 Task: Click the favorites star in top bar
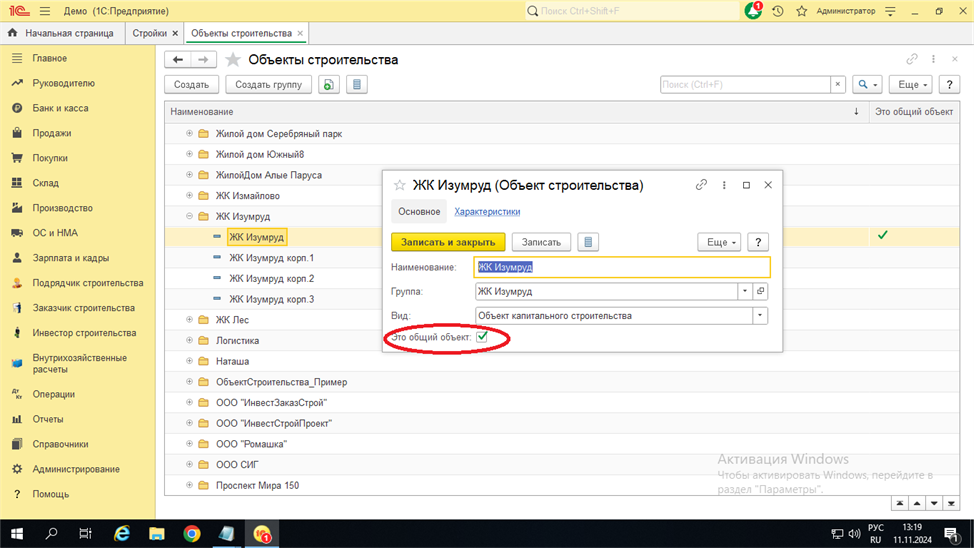pos(801,11)
